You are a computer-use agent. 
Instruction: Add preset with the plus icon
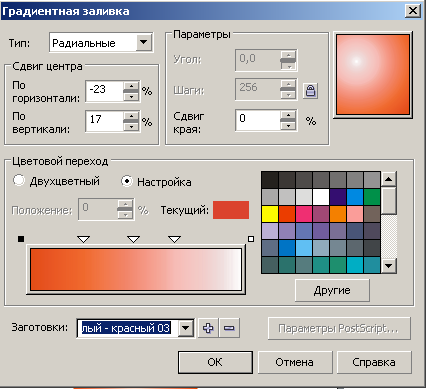click(x=208, y=328)
